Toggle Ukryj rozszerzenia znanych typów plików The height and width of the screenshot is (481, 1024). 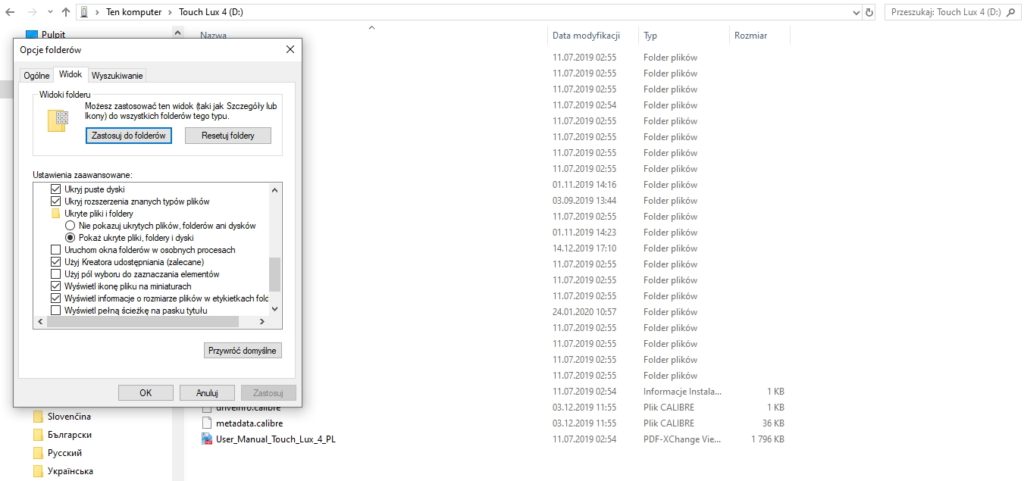(x=56, y=202)
